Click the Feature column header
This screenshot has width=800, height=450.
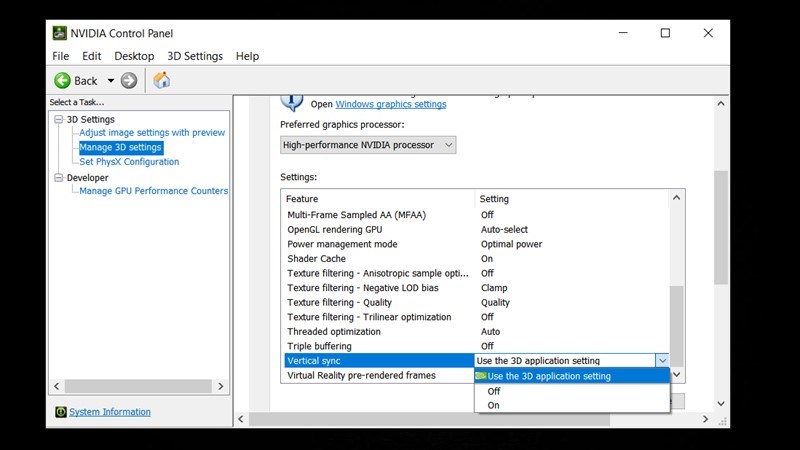(x=378, y=199)
